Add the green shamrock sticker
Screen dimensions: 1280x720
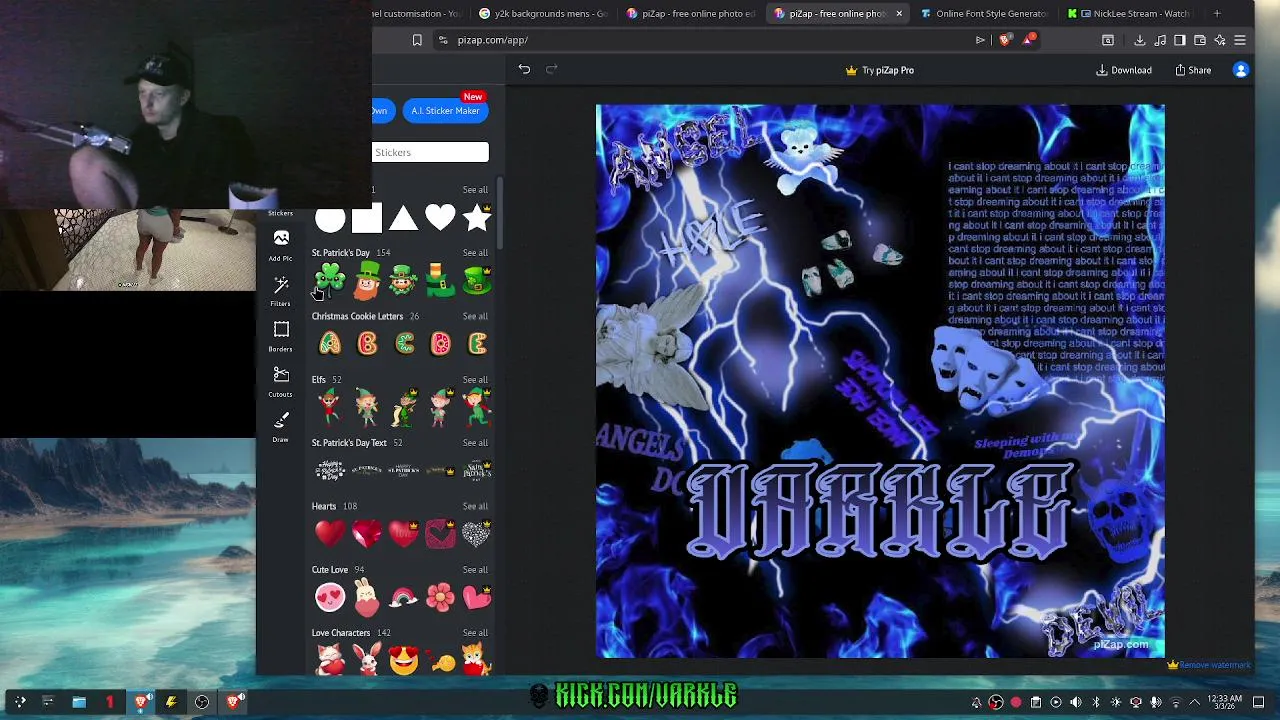pos(330,280)
